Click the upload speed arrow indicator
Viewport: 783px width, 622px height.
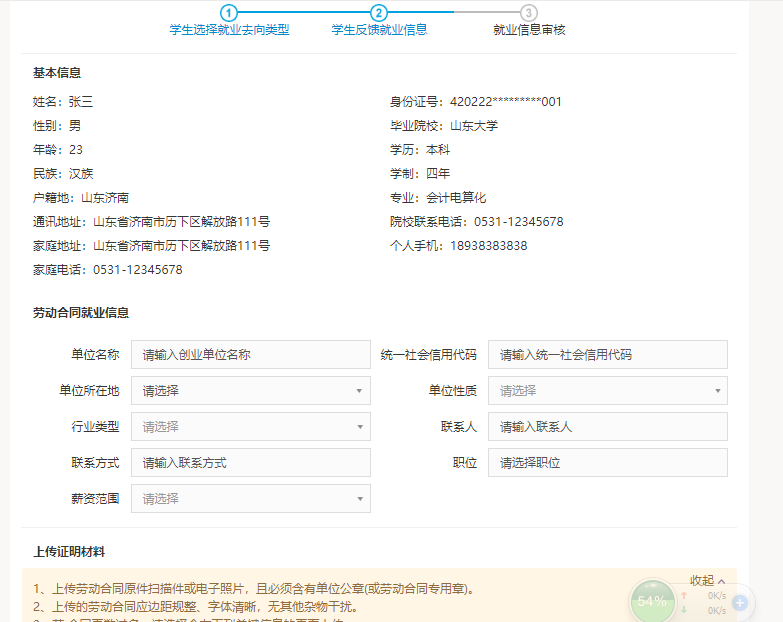pyautogui.click(x=684, y=595)
